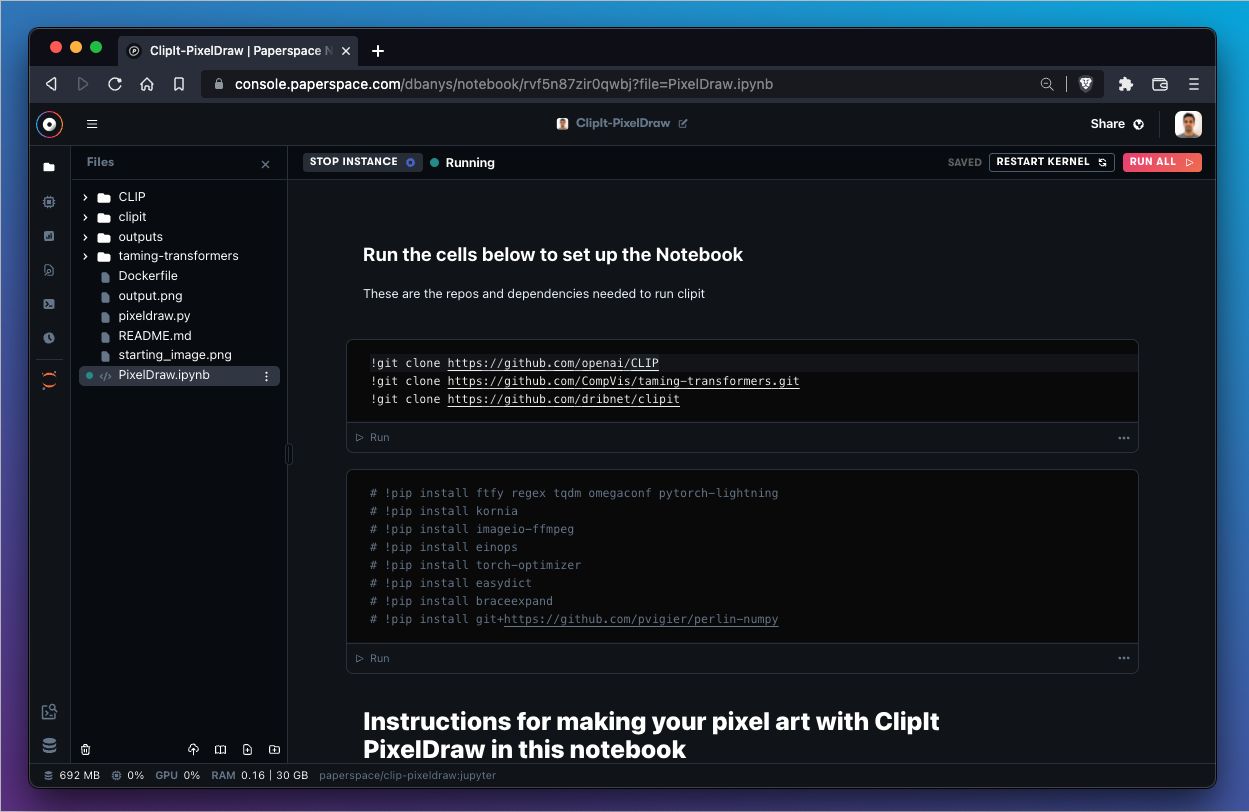Viewport: 1249px width, 812px height.
Task: Click the RESTART KERNEL button
Action: coord(1052,162)
